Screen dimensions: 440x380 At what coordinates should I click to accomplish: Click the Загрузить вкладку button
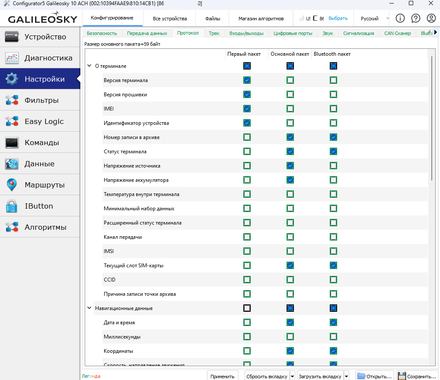pos(320,376)
